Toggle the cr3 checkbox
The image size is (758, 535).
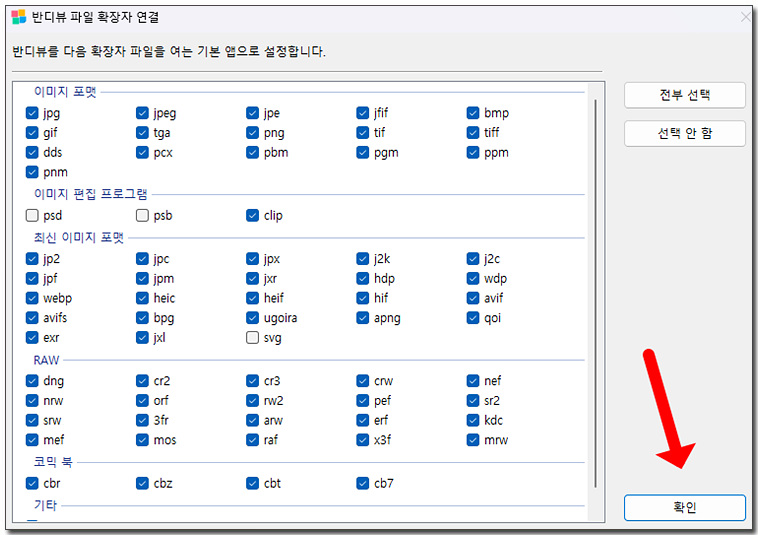pos(252,381)
